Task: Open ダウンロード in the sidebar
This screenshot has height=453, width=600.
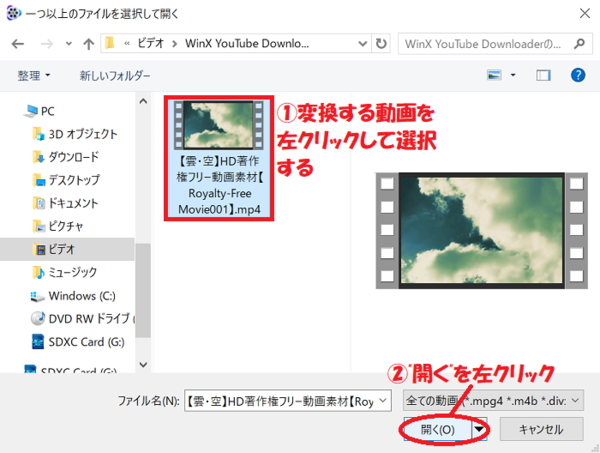Action: click(x=73, y=157)
